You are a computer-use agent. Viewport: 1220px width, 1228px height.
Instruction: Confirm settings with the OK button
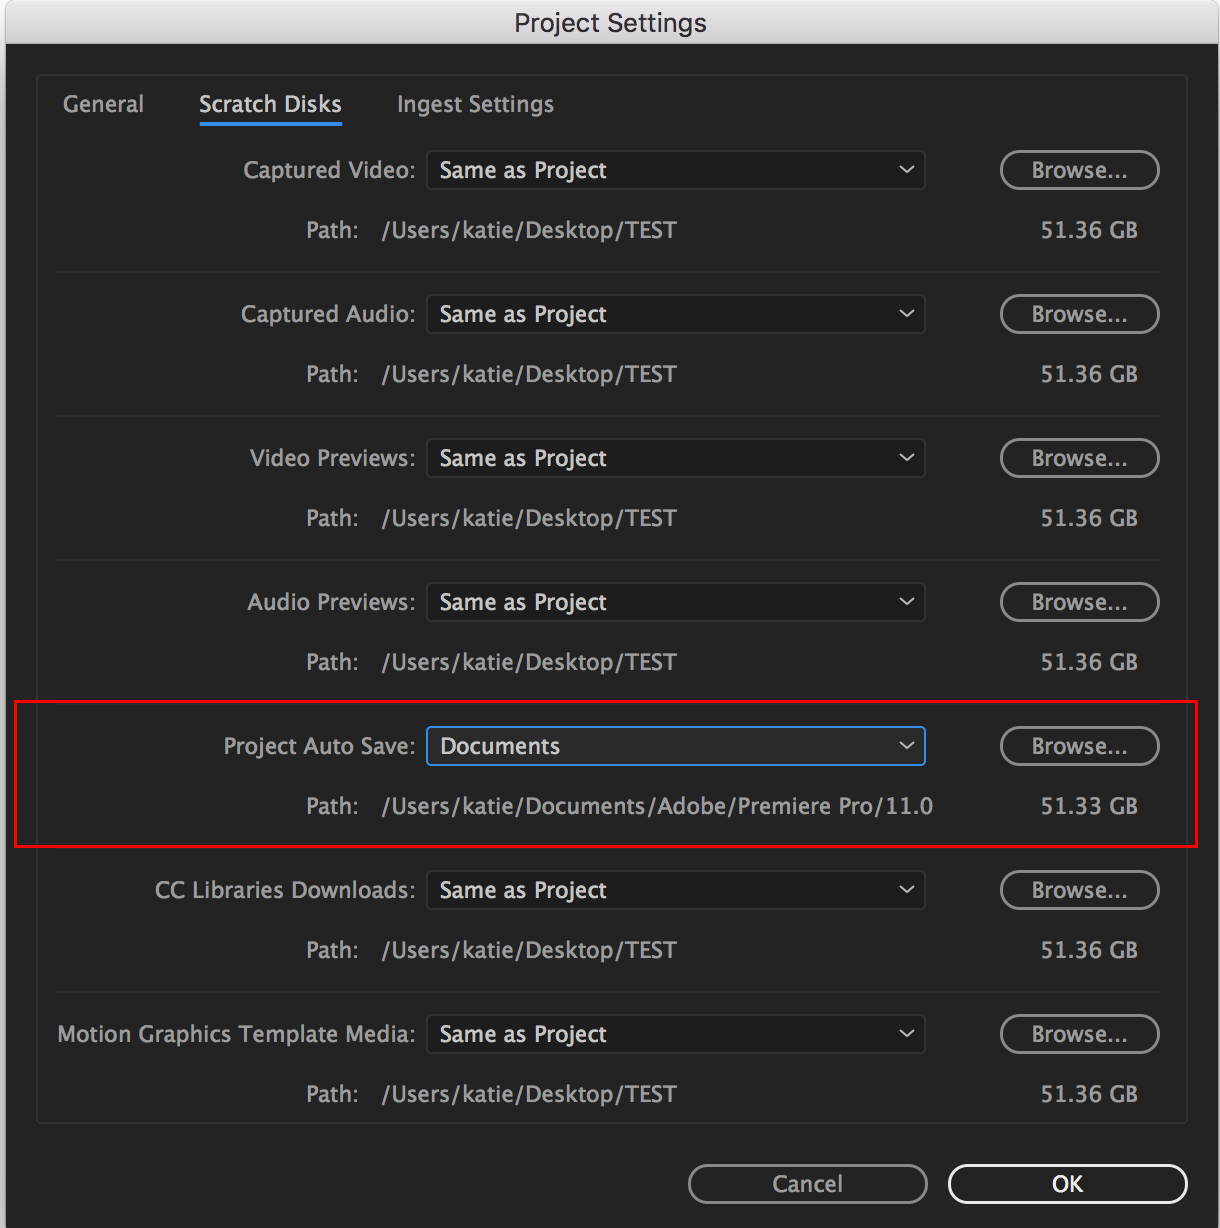pos(1067,1184)
